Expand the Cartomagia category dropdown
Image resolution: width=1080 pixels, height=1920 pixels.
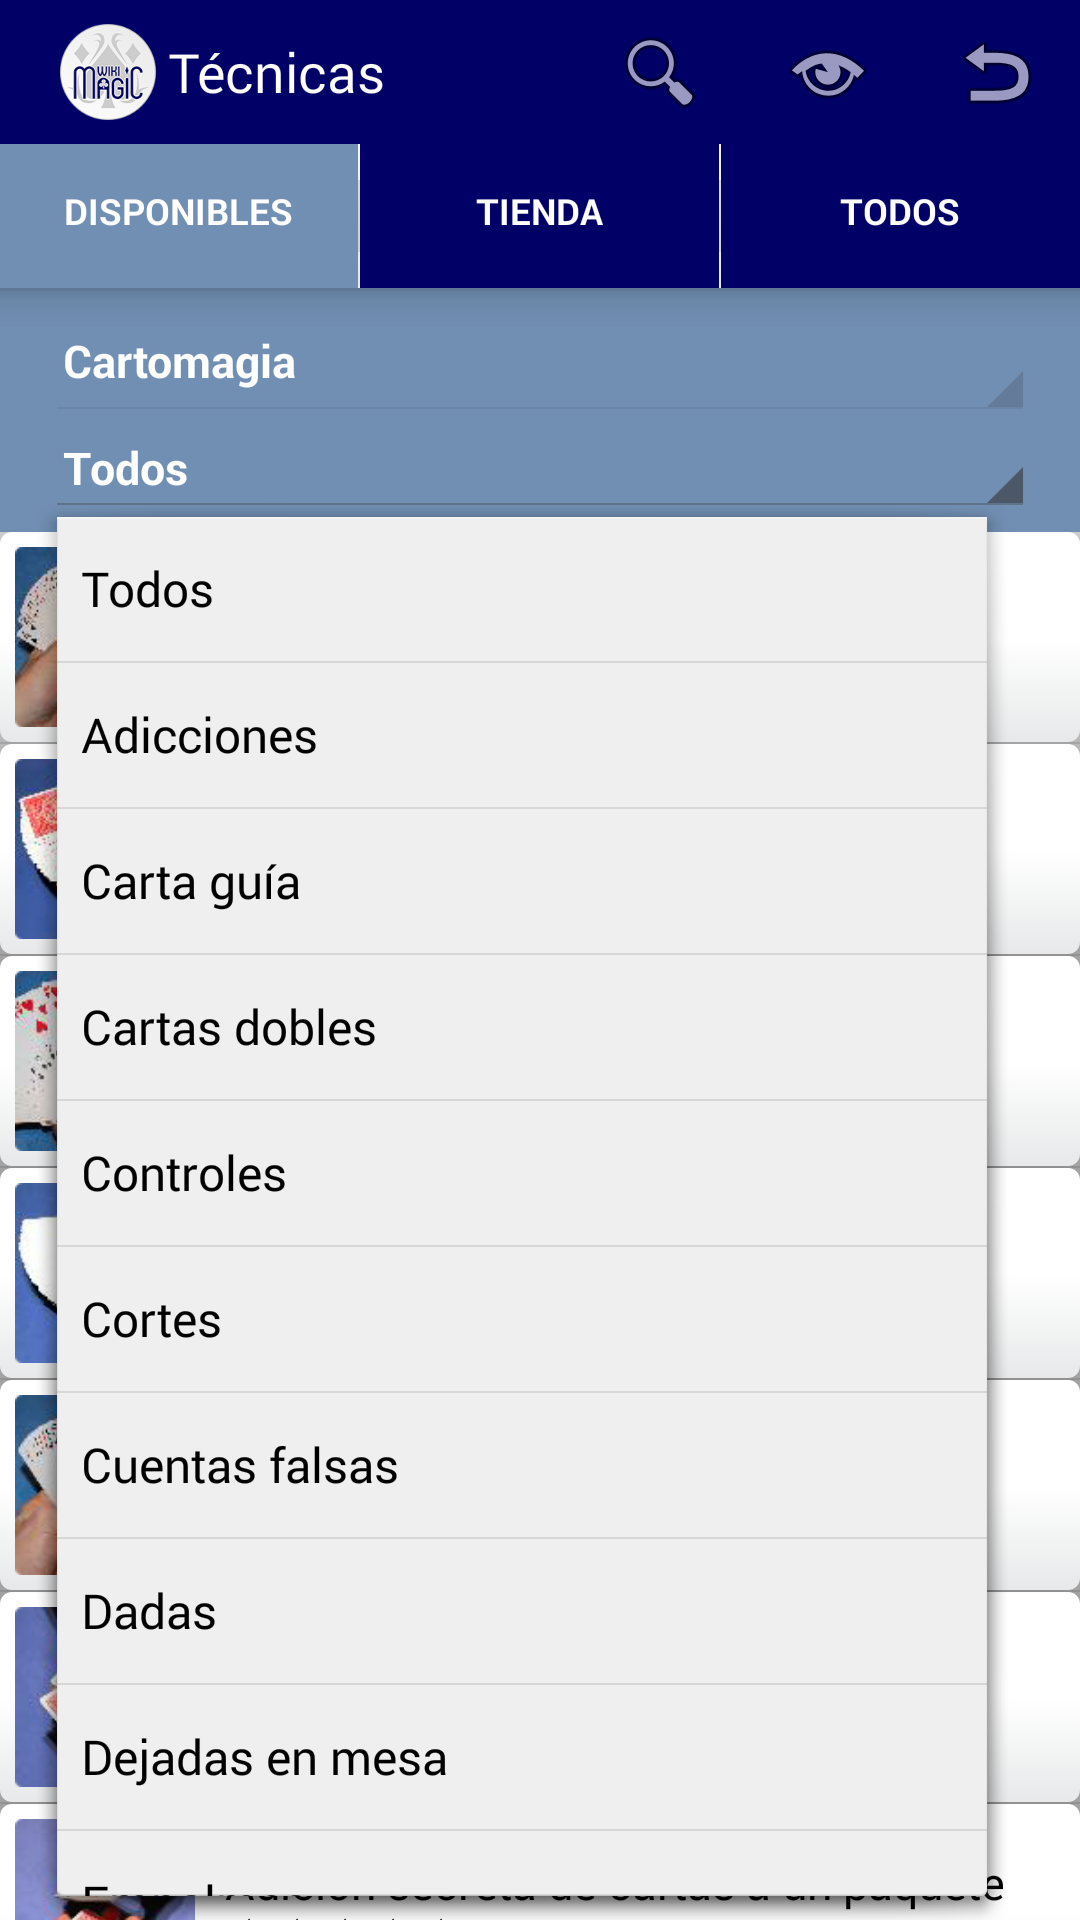pos(540,364)
